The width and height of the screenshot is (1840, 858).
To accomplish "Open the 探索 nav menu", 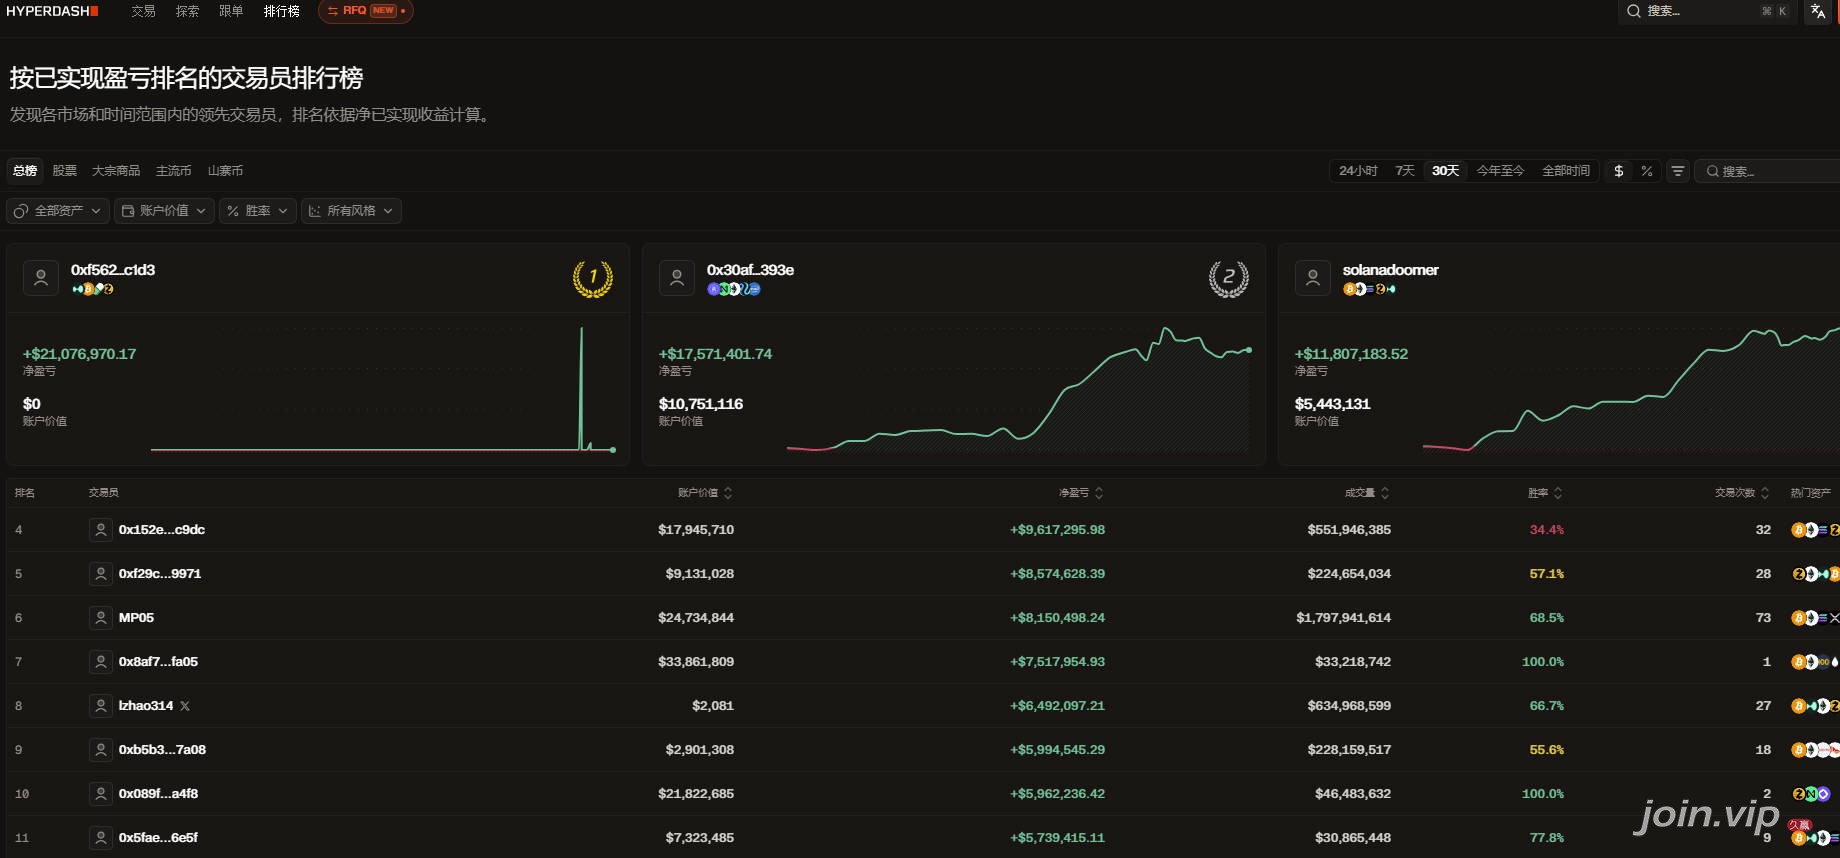I will click(187, 11).
